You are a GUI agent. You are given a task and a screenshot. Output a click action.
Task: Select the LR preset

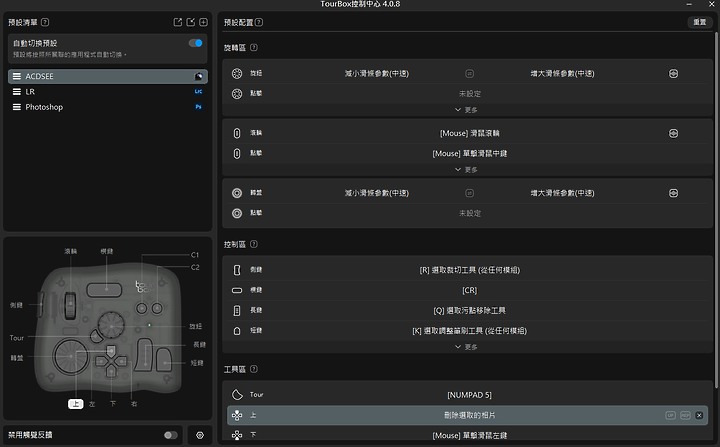(108, 91)
